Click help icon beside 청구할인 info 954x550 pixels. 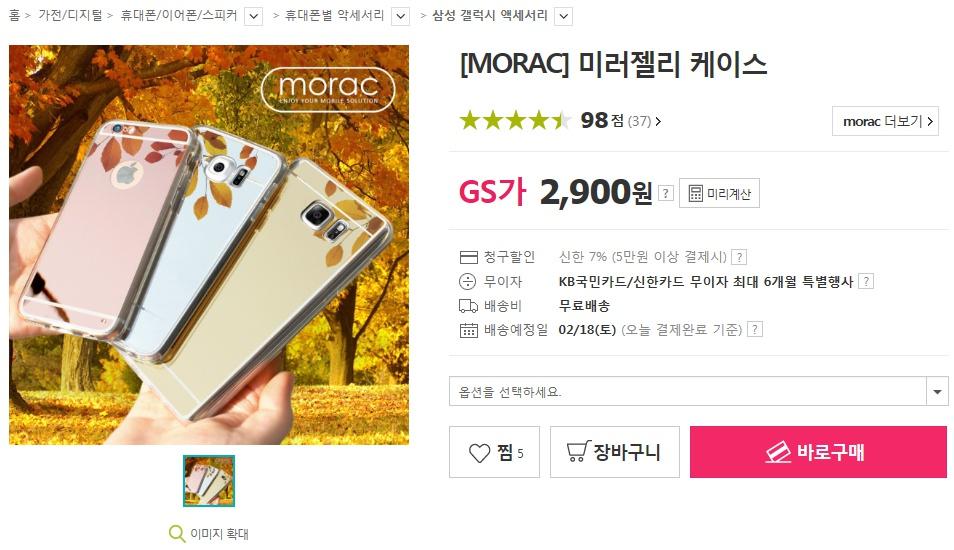(739, 257)
